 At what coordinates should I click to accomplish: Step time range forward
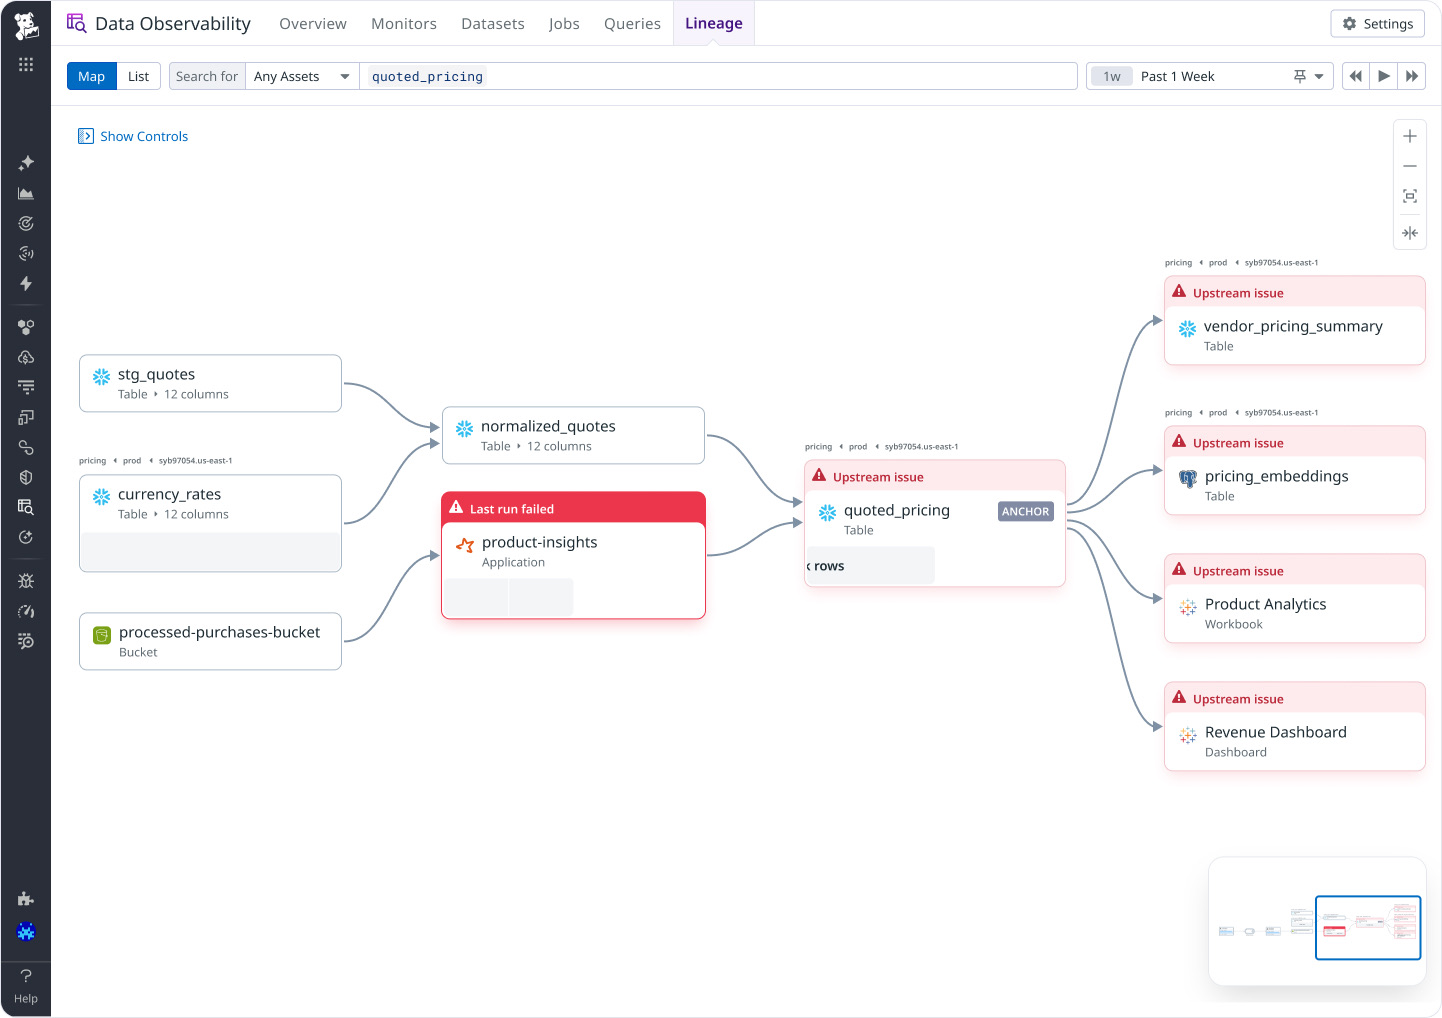(1412, 76)
